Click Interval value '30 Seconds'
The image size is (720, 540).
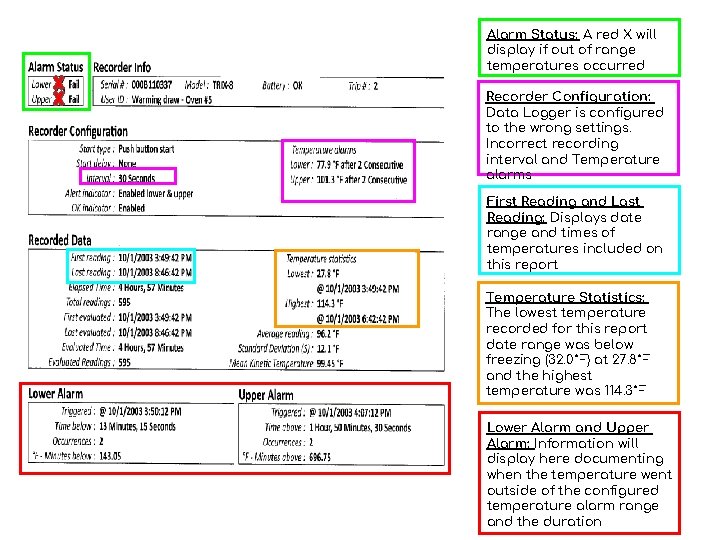point(136,178)
